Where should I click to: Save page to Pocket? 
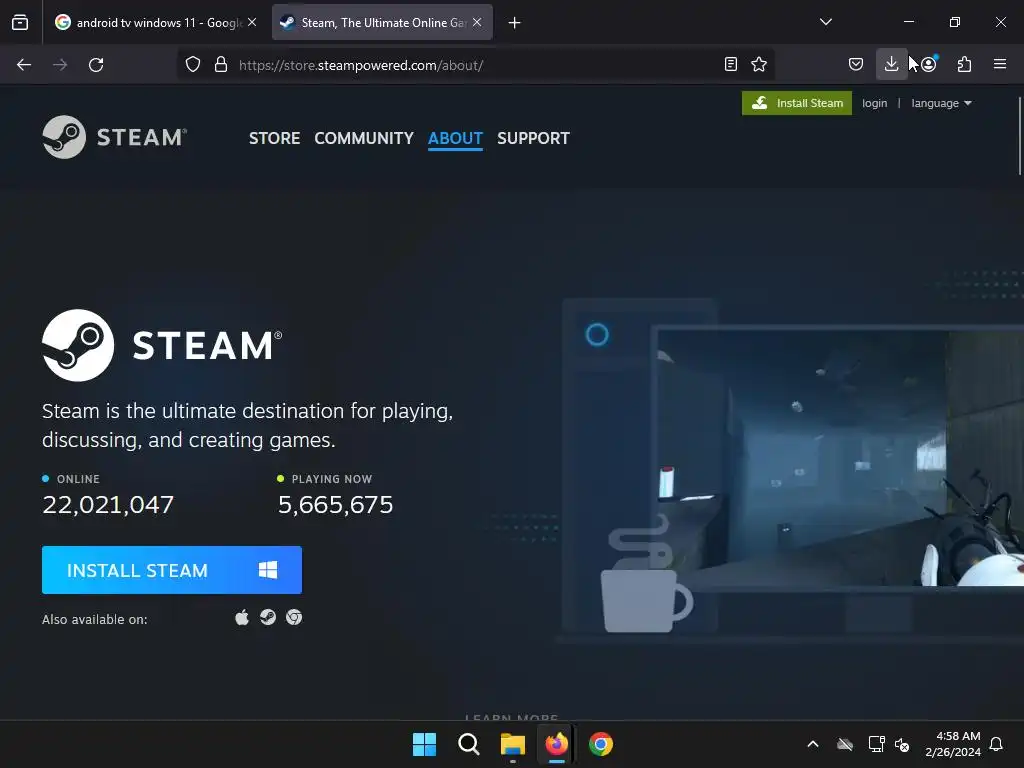(856, 64)
